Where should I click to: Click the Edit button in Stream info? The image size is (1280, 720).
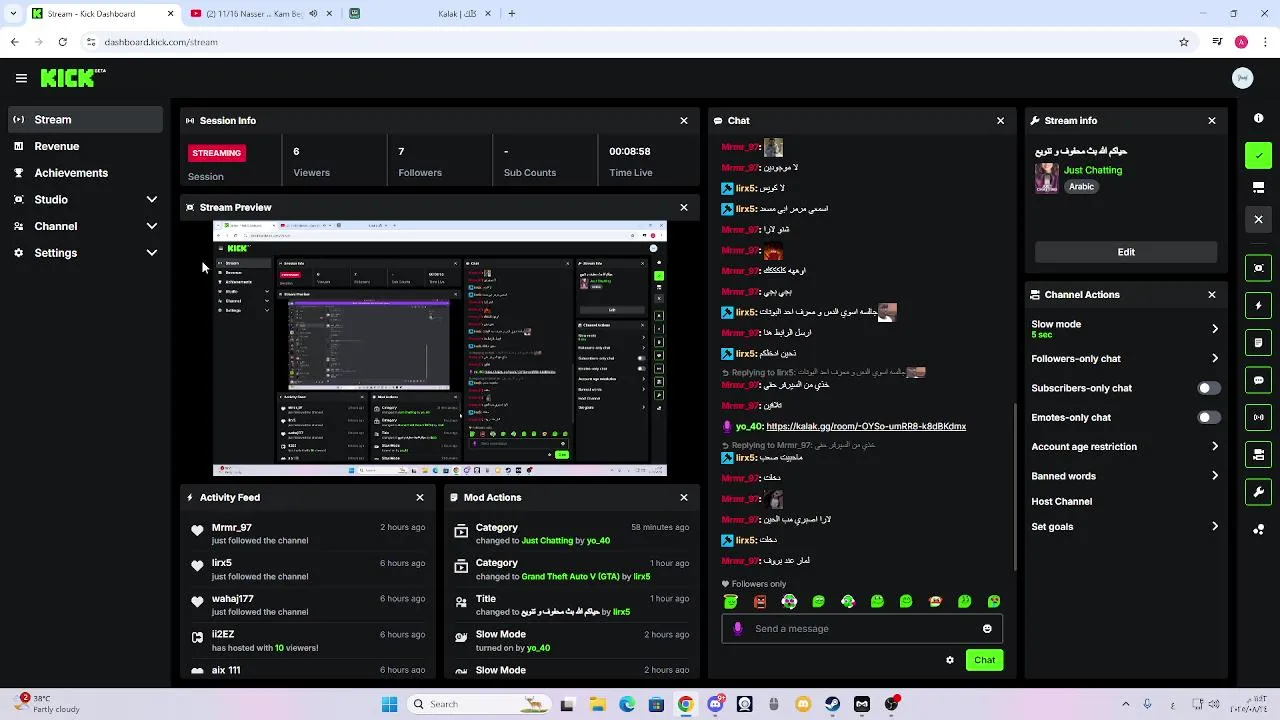[1126, 252]
